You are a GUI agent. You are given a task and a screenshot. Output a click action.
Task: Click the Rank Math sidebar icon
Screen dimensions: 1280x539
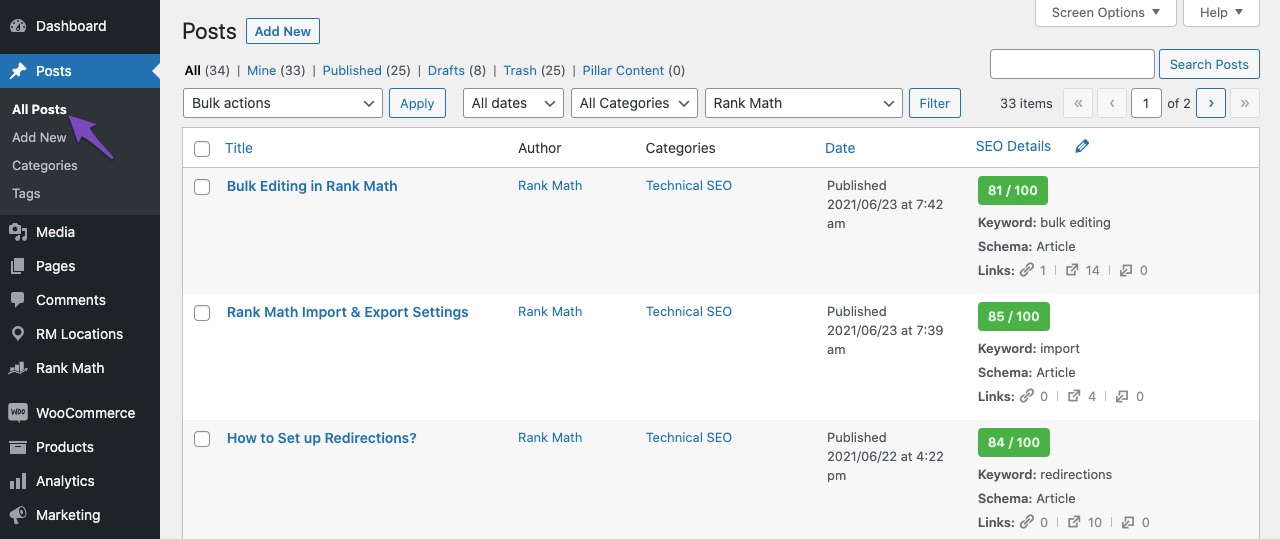pyautogui.click(x=18, y=368)
